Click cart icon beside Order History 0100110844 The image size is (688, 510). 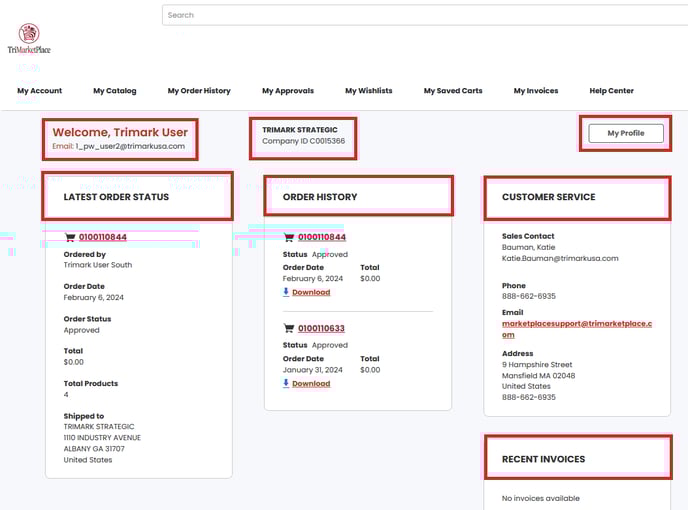coord(289,237)
